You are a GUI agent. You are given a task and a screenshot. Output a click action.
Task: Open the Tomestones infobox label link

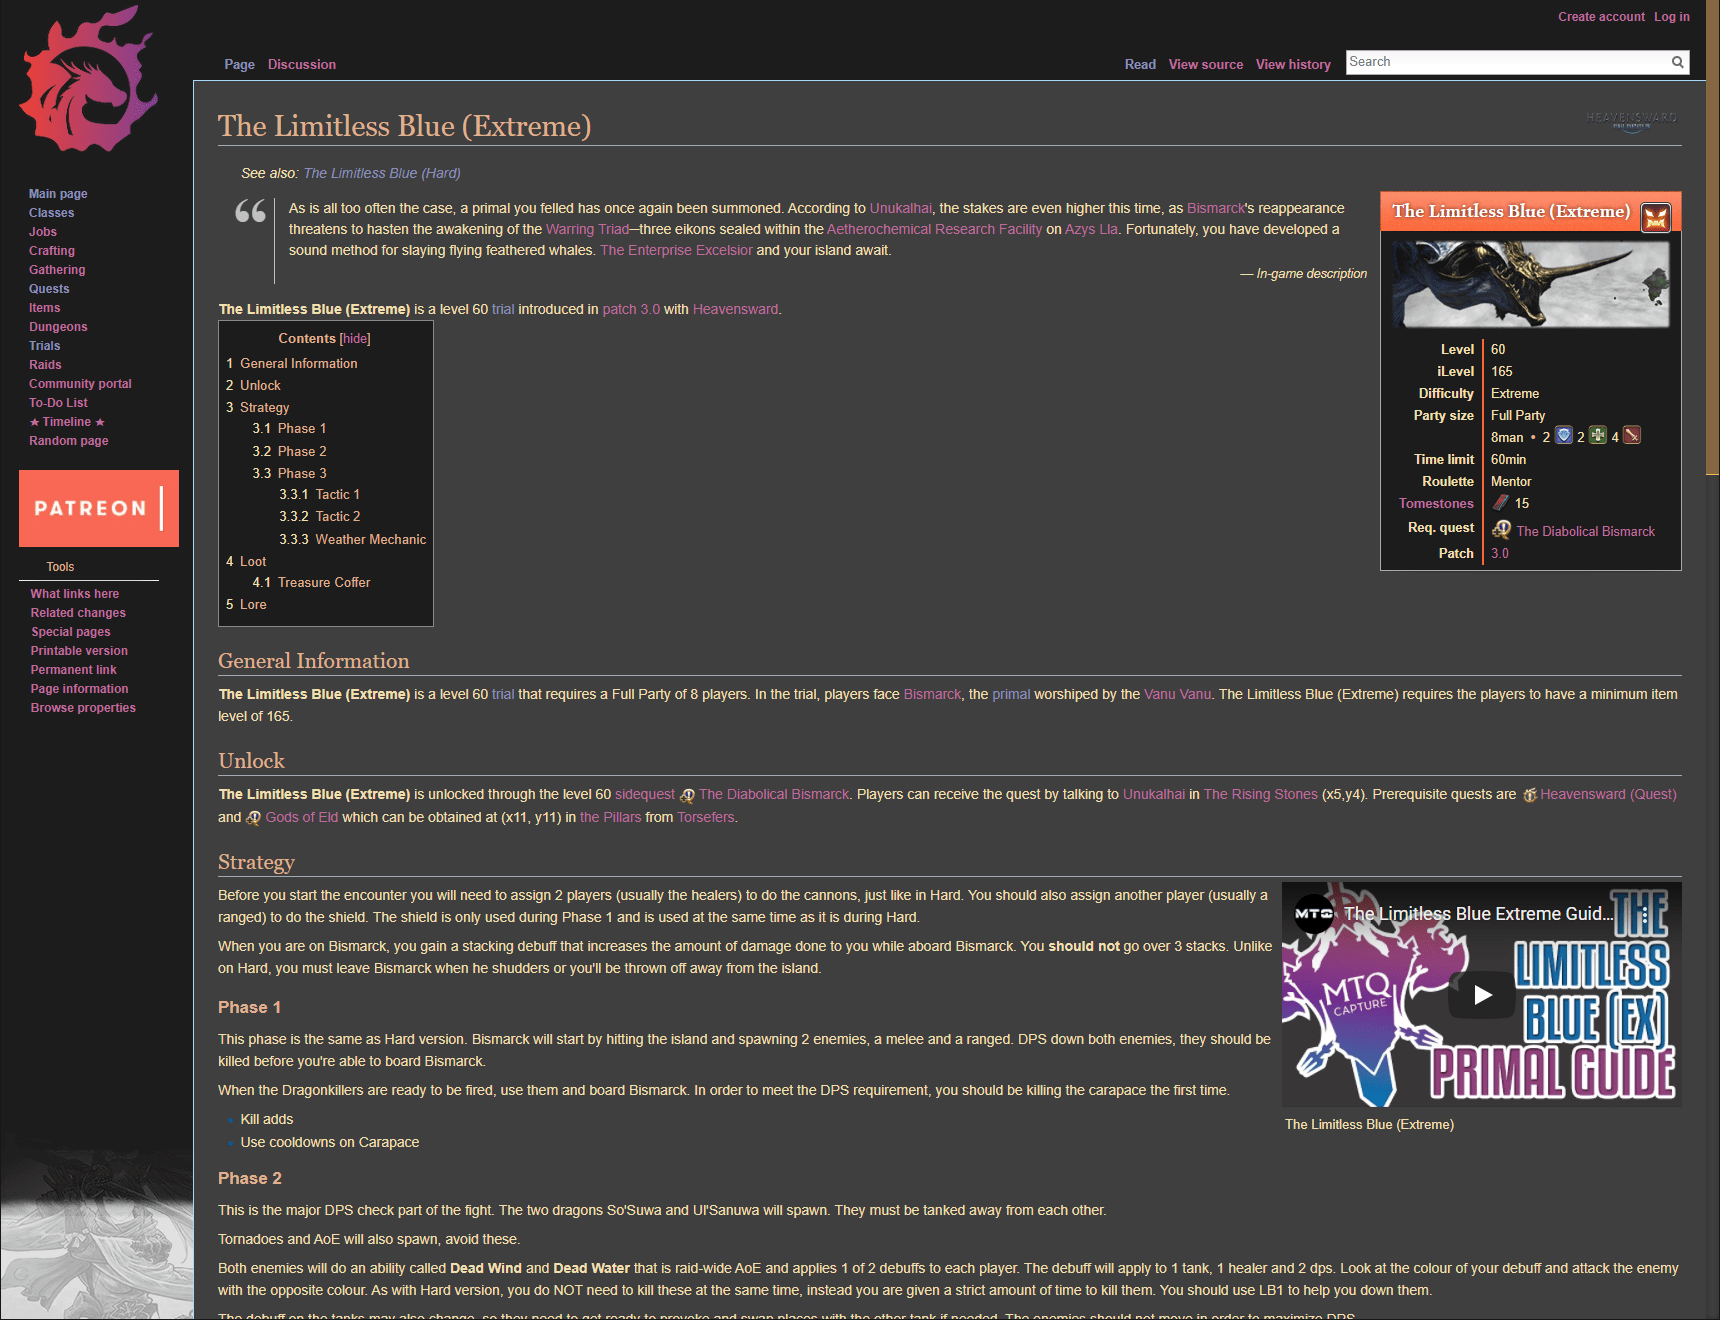click(x=1436, y=504)
